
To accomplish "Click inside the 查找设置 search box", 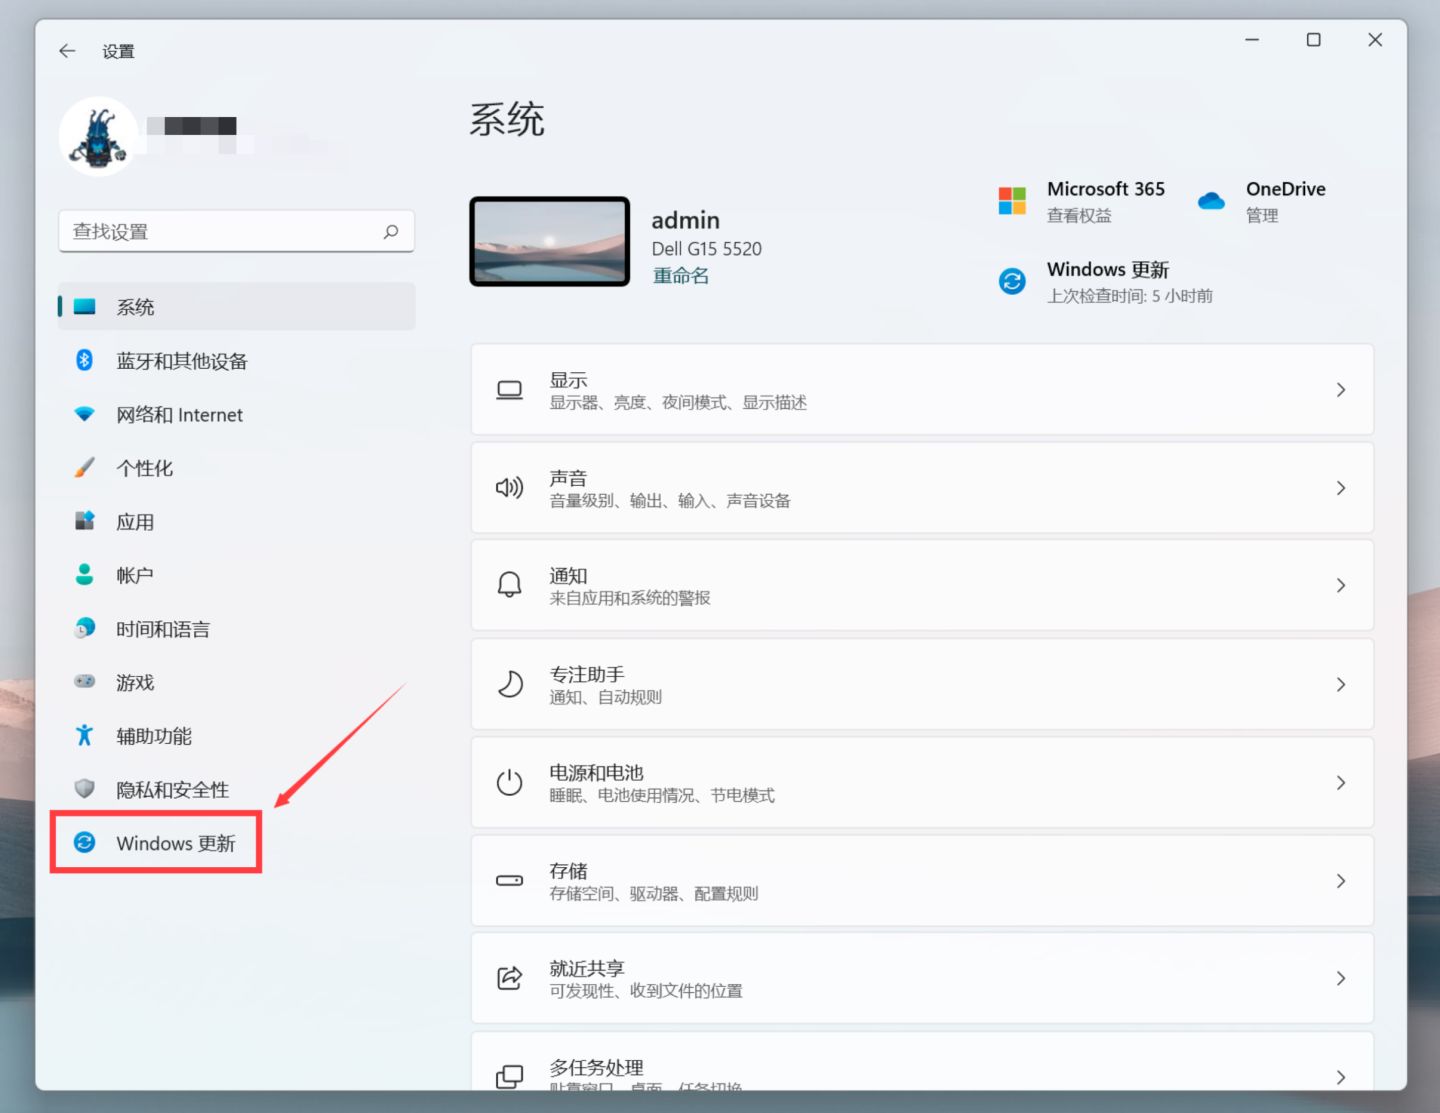I will click(x=237, y=231).
